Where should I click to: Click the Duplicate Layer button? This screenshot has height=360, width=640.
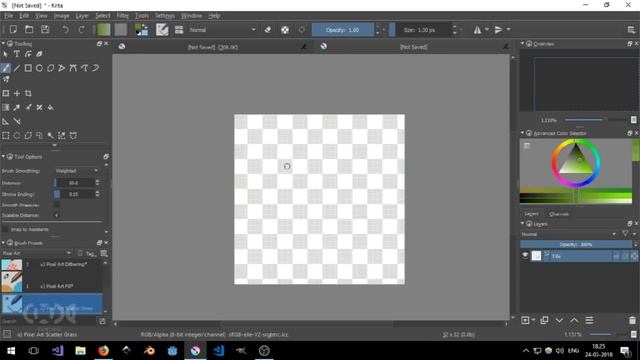[544, 320]
